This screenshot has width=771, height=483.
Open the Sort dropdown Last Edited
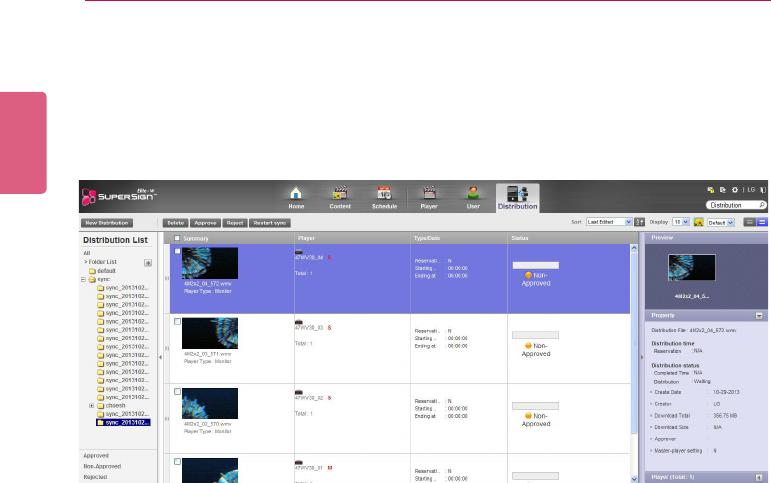(609, 222)
